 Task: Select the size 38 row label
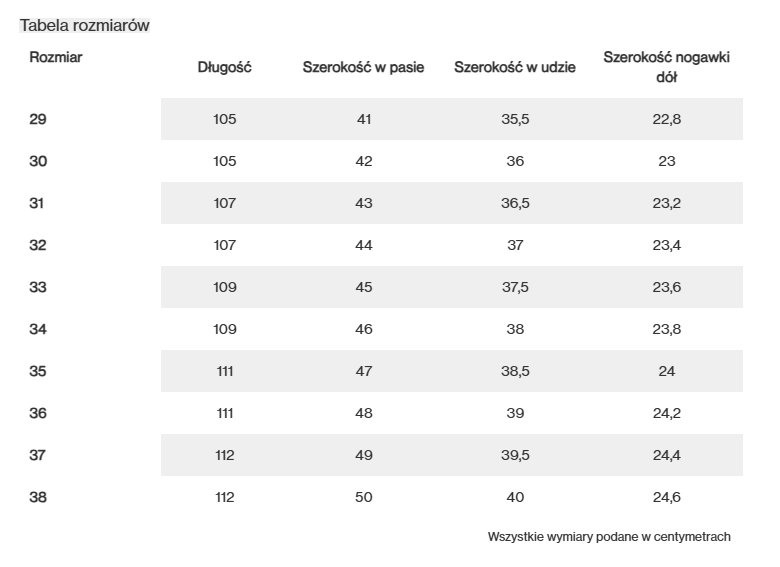point(38,497)
